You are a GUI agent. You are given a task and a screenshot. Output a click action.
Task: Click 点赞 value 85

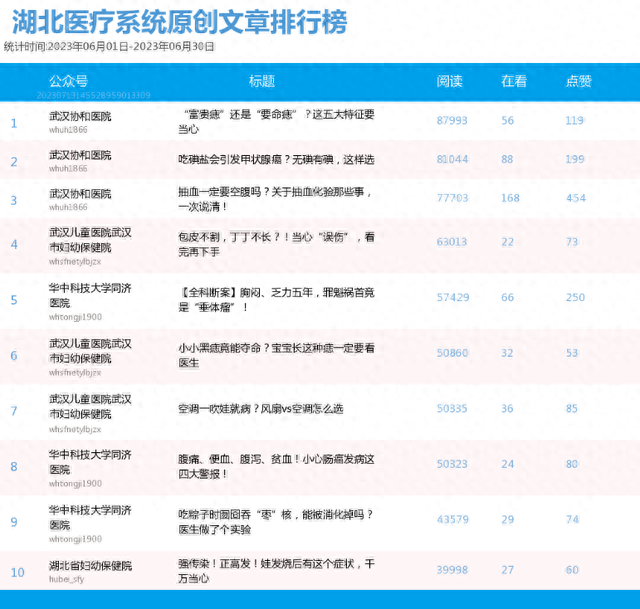coord(572,409)
